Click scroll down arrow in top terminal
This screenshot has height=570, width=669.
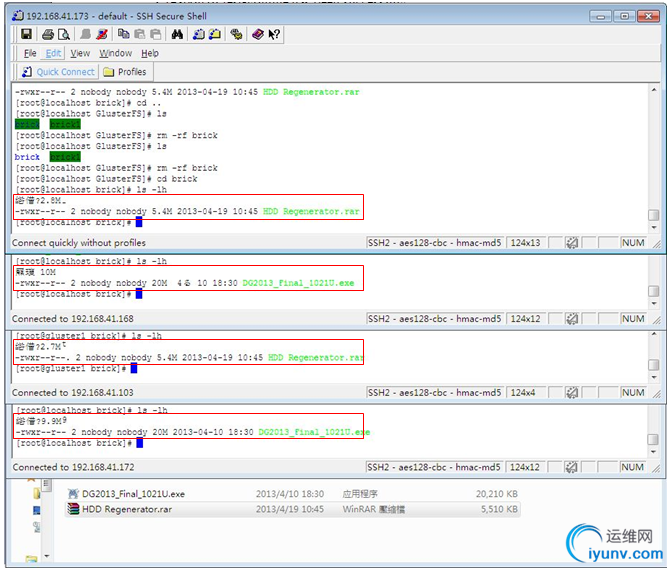pyautogui.click(x=654, y=227)
